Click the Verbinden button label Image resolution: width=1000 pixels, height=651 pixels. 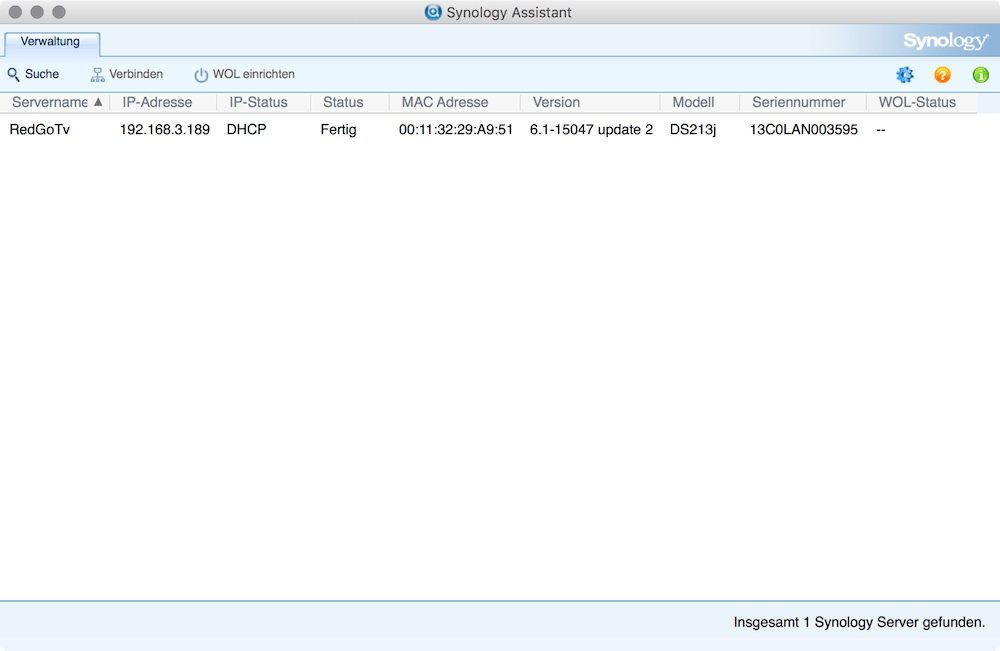(136, 74)
